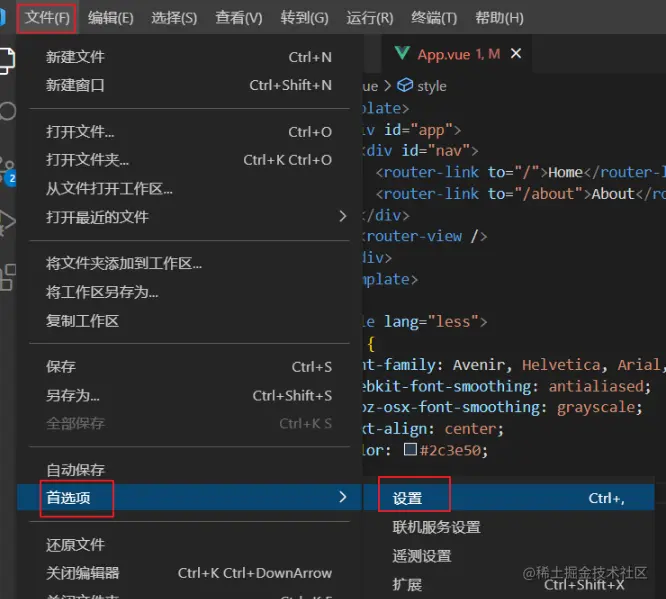Open the 选择(S) menu
This screenshot has height=599, width=666.
[x=174, y=18]
